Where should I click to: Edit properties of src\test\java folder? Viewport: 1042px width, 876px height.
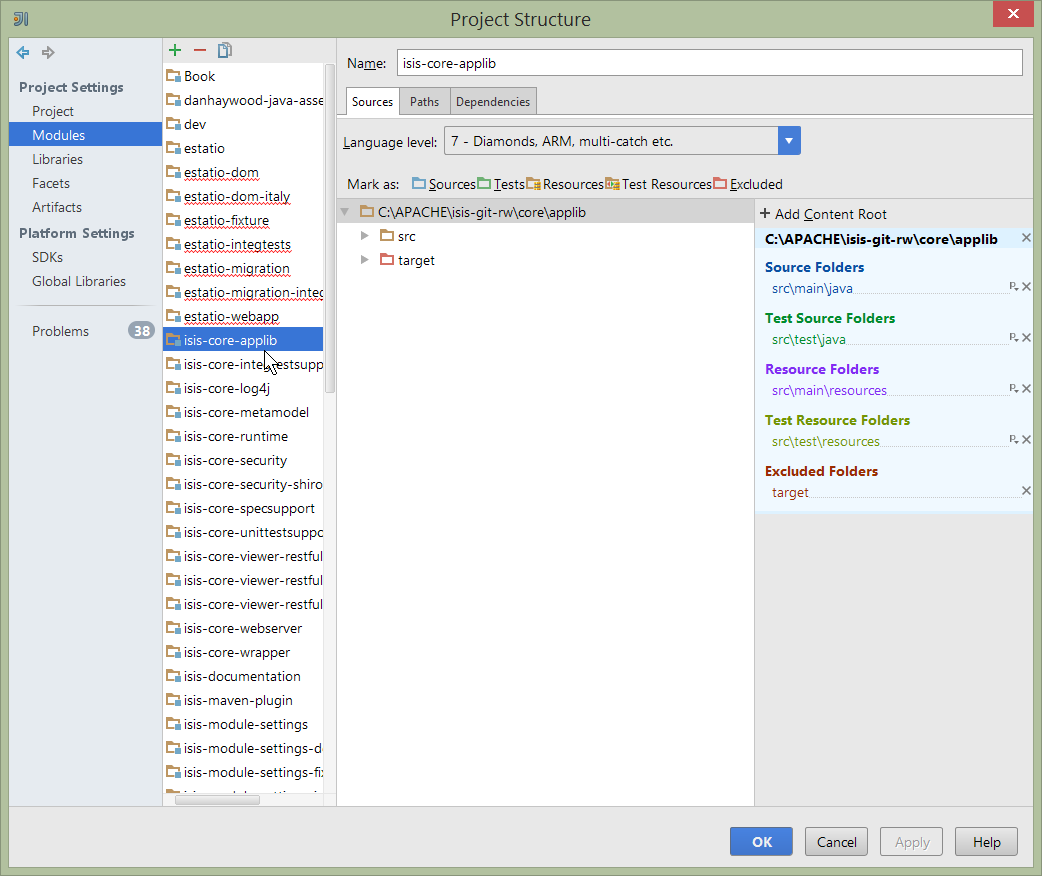click(x=1013, y=338)
